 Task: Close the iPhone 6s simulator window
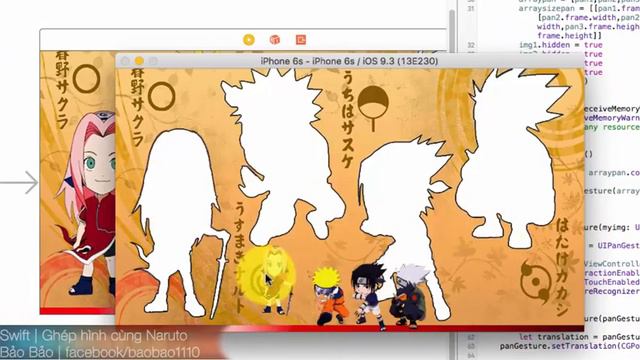coord(125,61)
